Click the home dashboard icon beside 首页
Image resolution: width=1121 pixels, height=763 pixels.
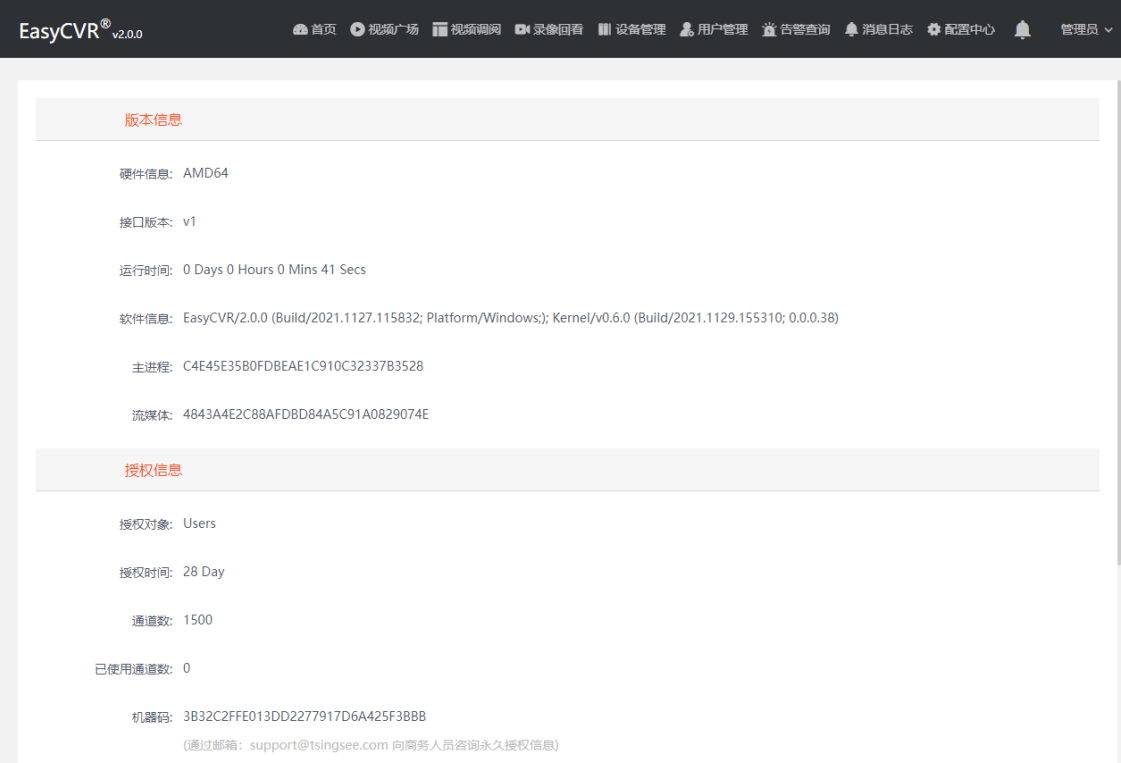[x=300, y=29]
